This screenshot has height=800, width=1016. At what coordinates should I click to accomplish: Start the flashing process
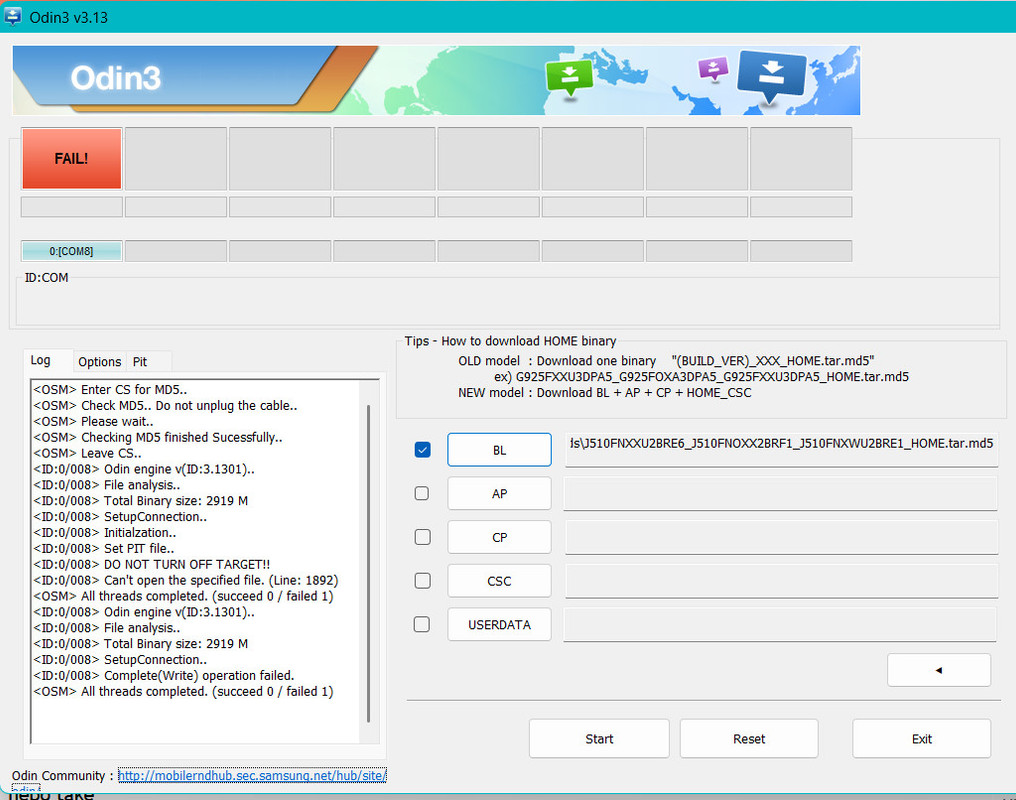(599, 738)
